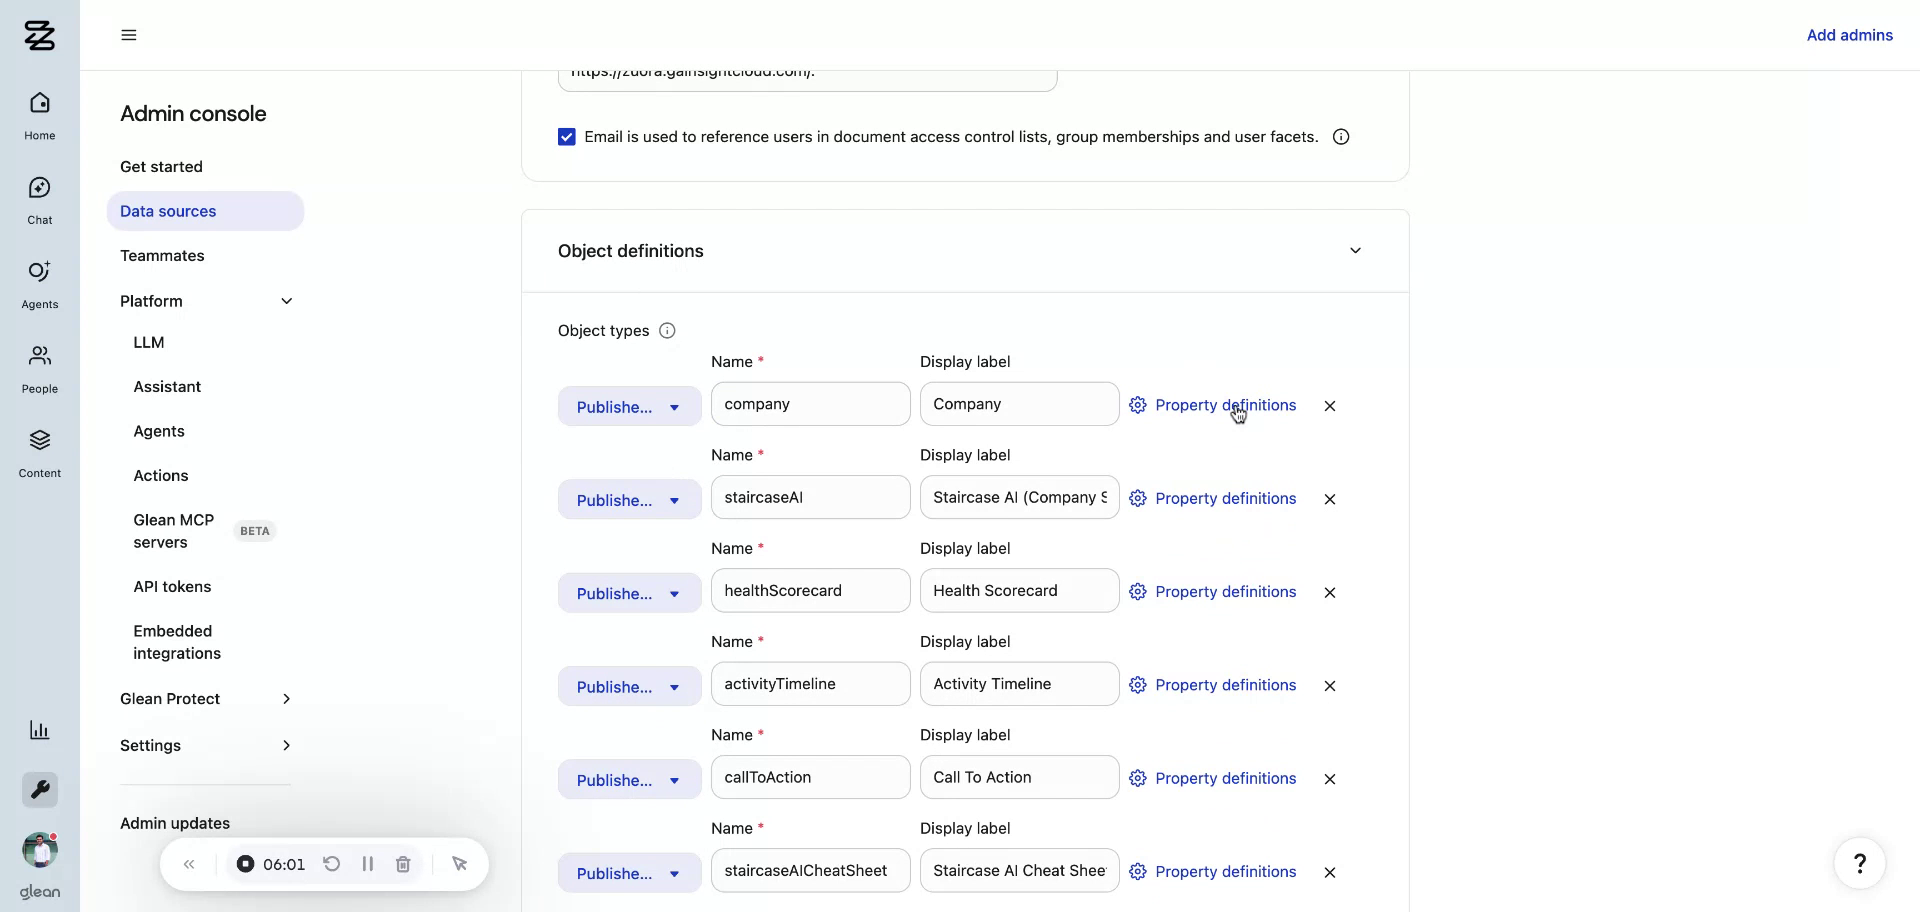
Task: Open the Home section in sidebar
Action: click(39, 112)
